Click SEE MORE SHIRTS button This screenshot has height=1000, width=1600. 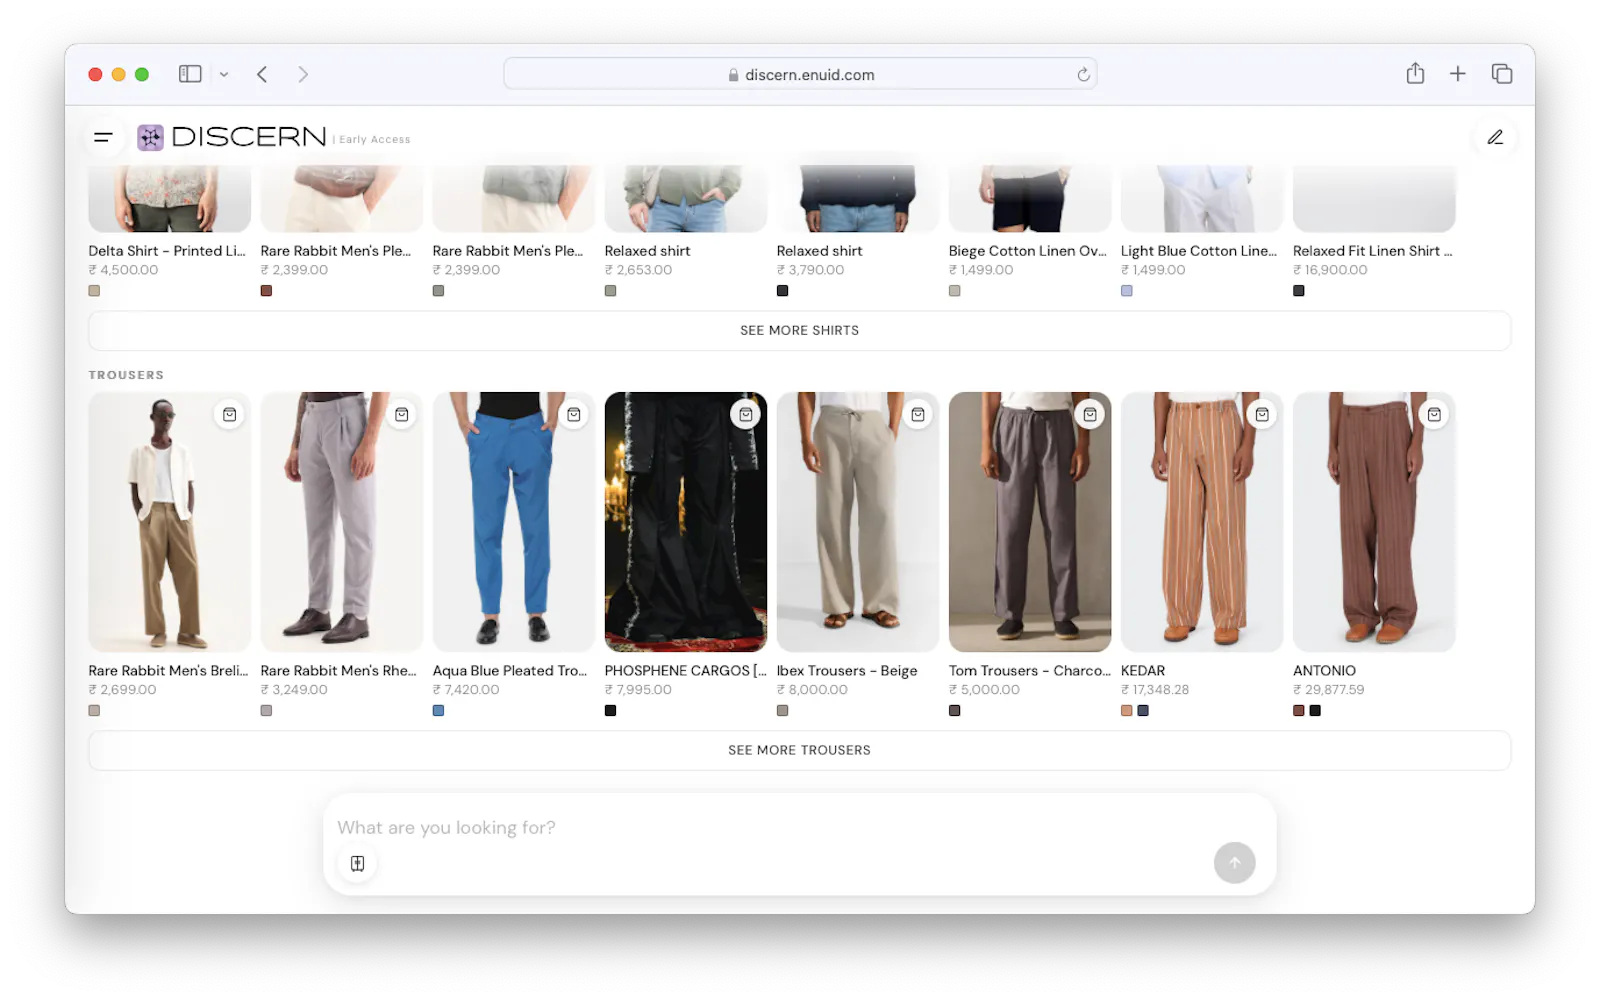(x=799, y=331)
